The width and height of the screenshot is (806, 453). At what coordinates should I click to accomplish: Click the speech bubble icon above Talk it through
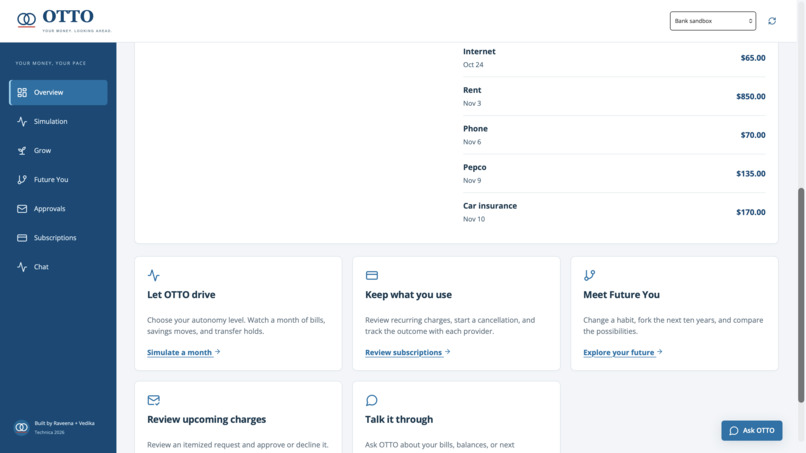372,400
